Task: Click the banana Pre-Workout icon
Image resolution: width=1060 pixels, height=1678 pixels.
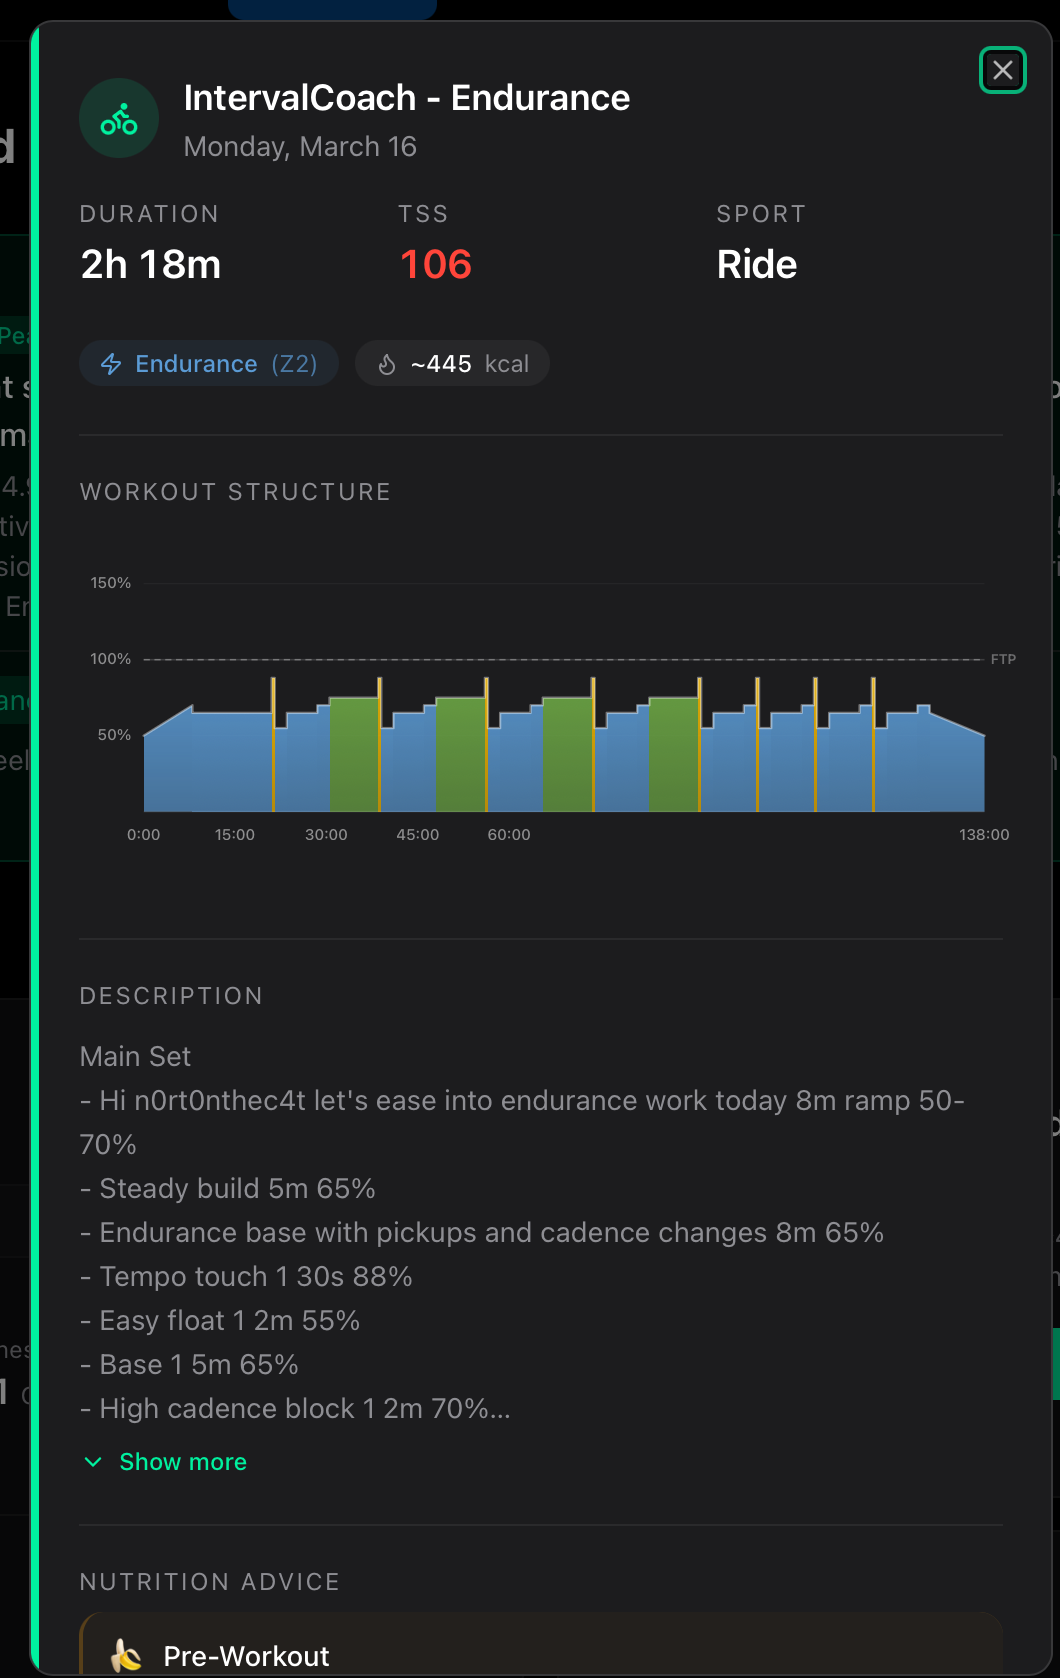Action: (126, 1655)
